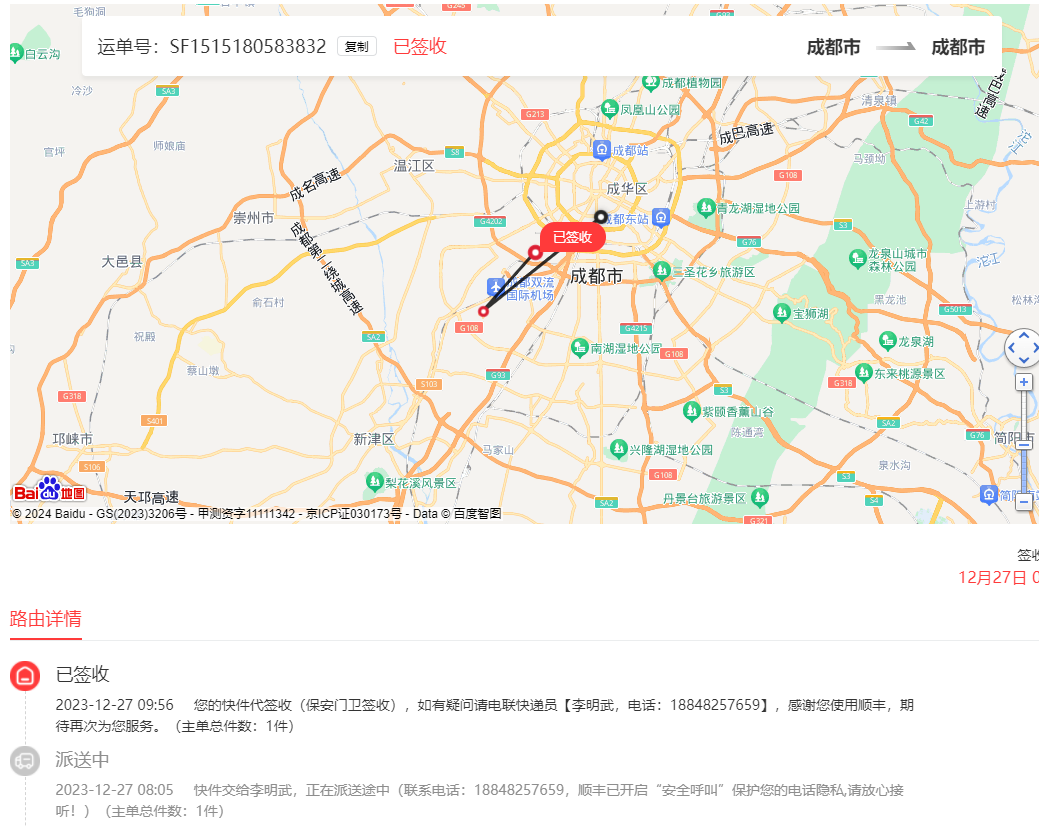
Task: Click the Baidu 地图 logo
Action: 50,490
